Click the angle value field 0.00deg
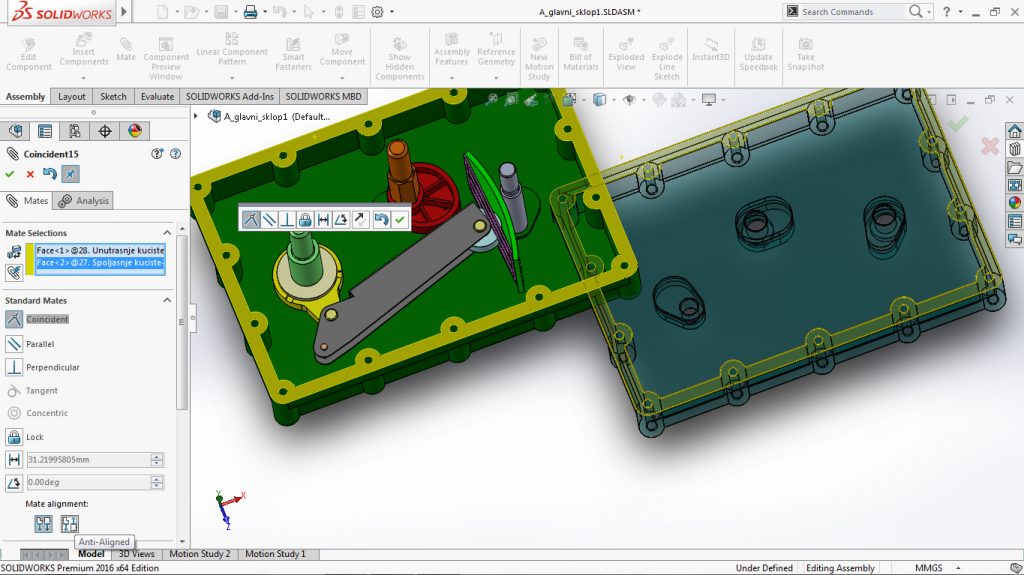Viewport: 1024px width, 575px height. pyautogui.click(x=88, y=482)
